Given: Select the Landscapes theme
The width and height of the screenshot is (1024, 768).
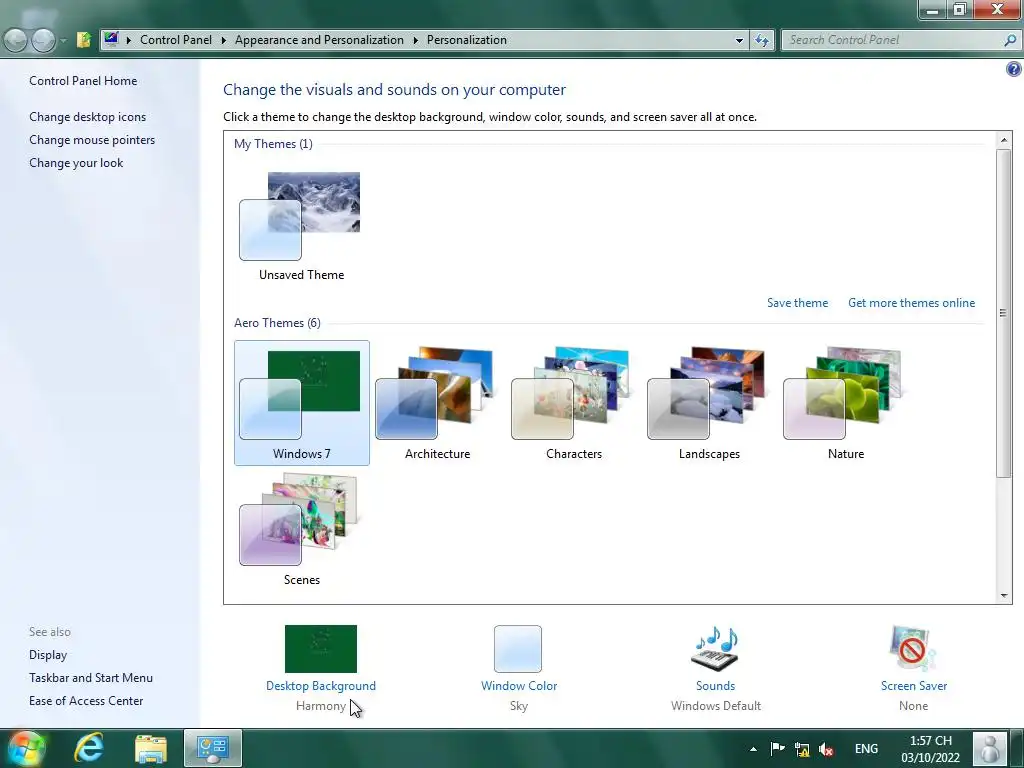Looking at the screenshot, I should point(709,403).
